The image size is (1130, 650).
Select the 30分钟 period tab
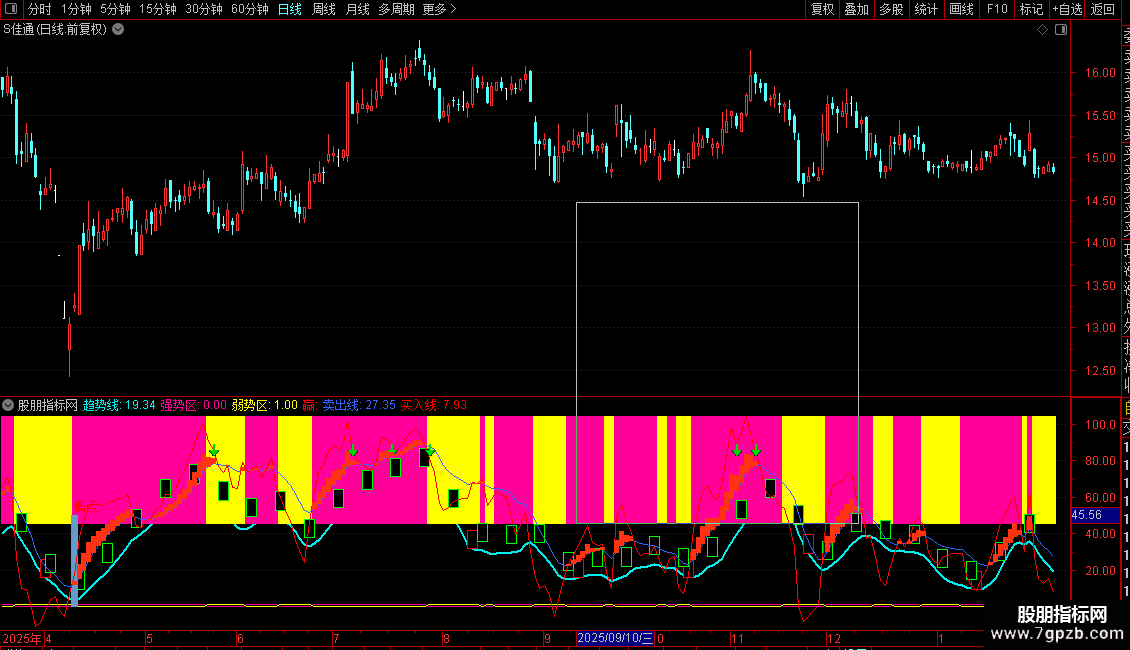[204, 9]
